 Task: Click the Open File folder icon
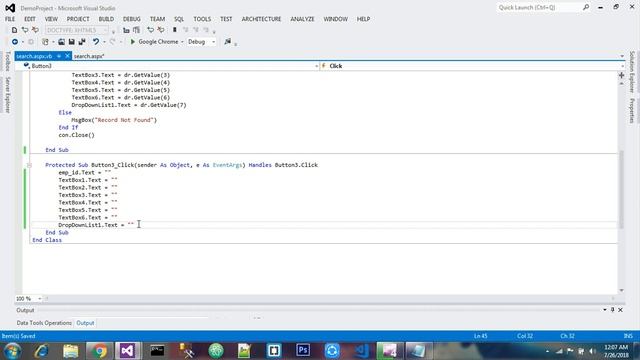pos(61,42)
